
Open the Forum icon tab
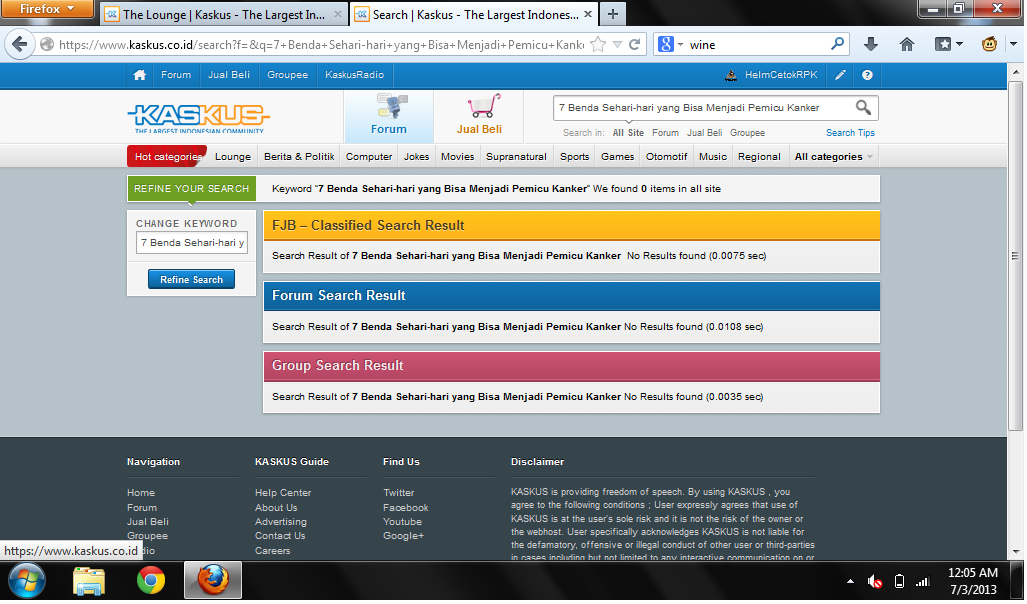(389, 116)
